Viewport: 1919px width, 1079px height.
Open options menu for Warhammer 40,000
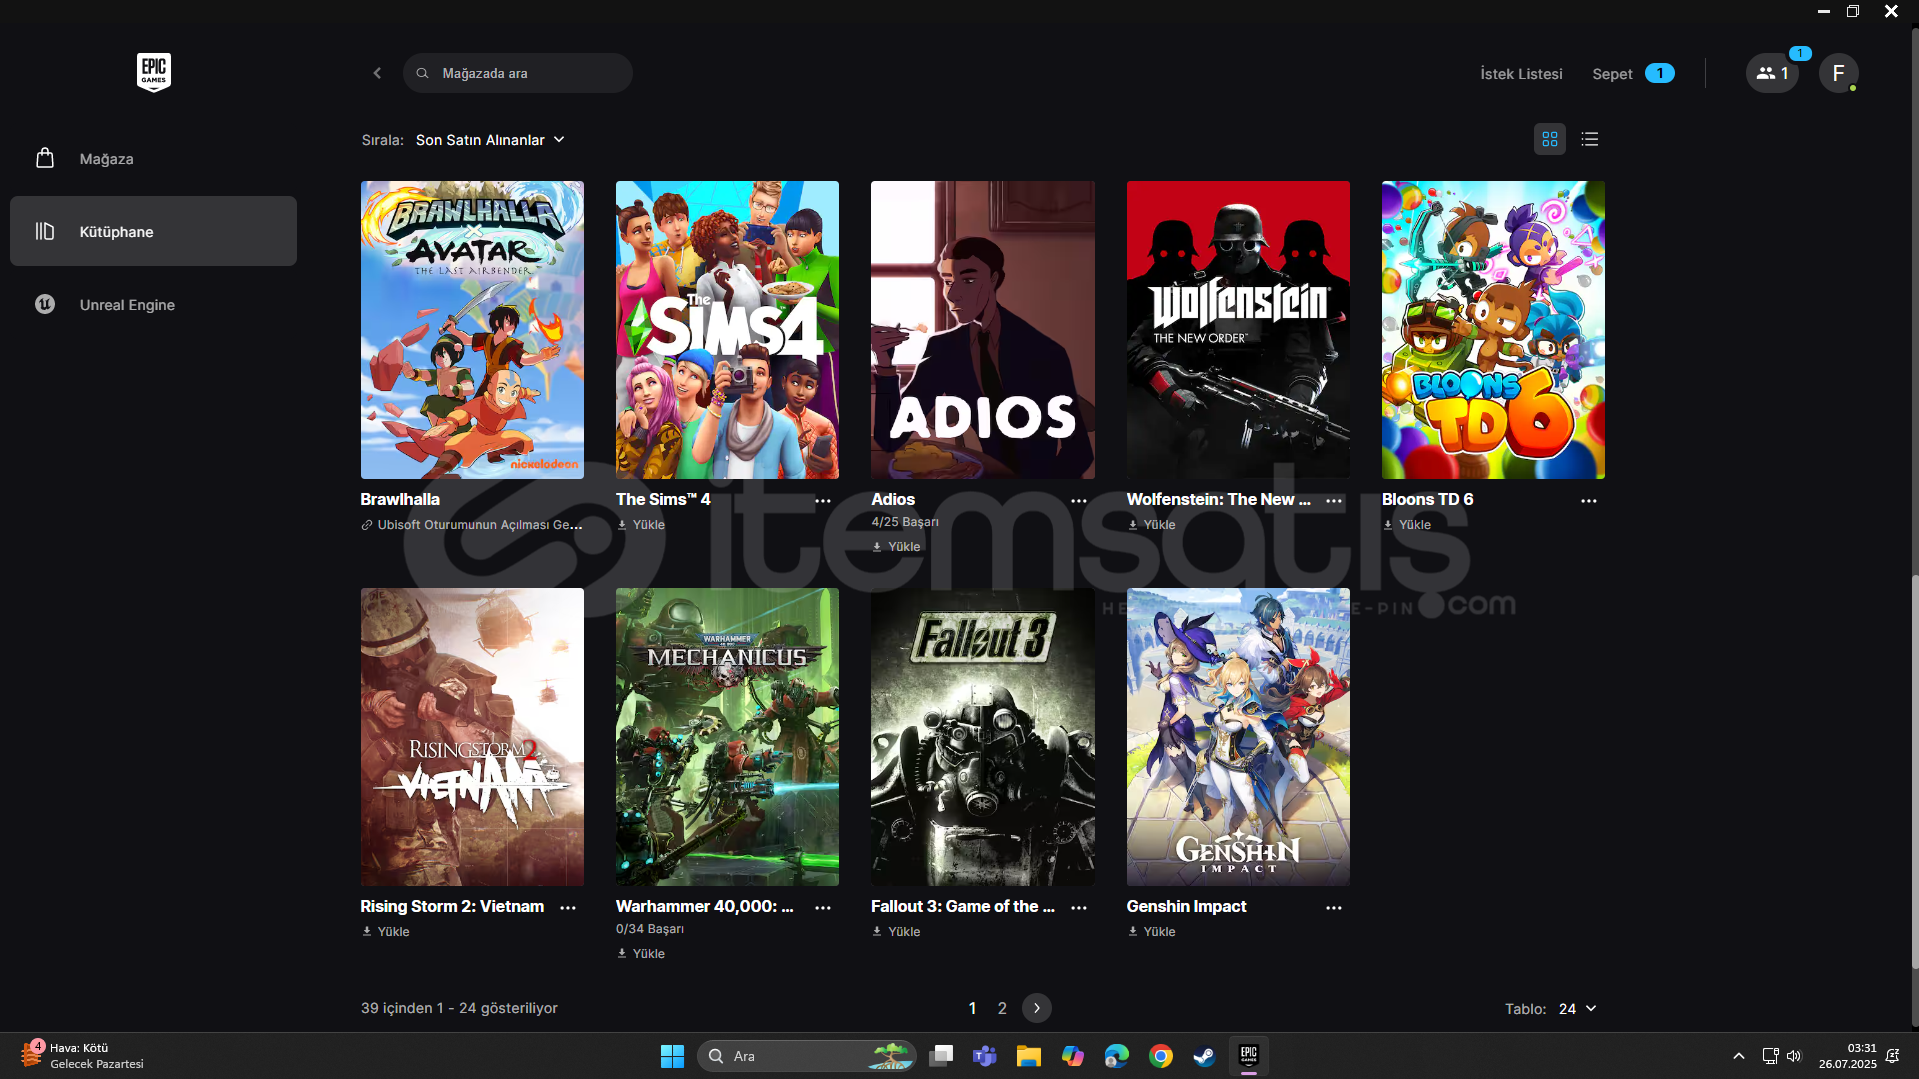pos(823,908)
